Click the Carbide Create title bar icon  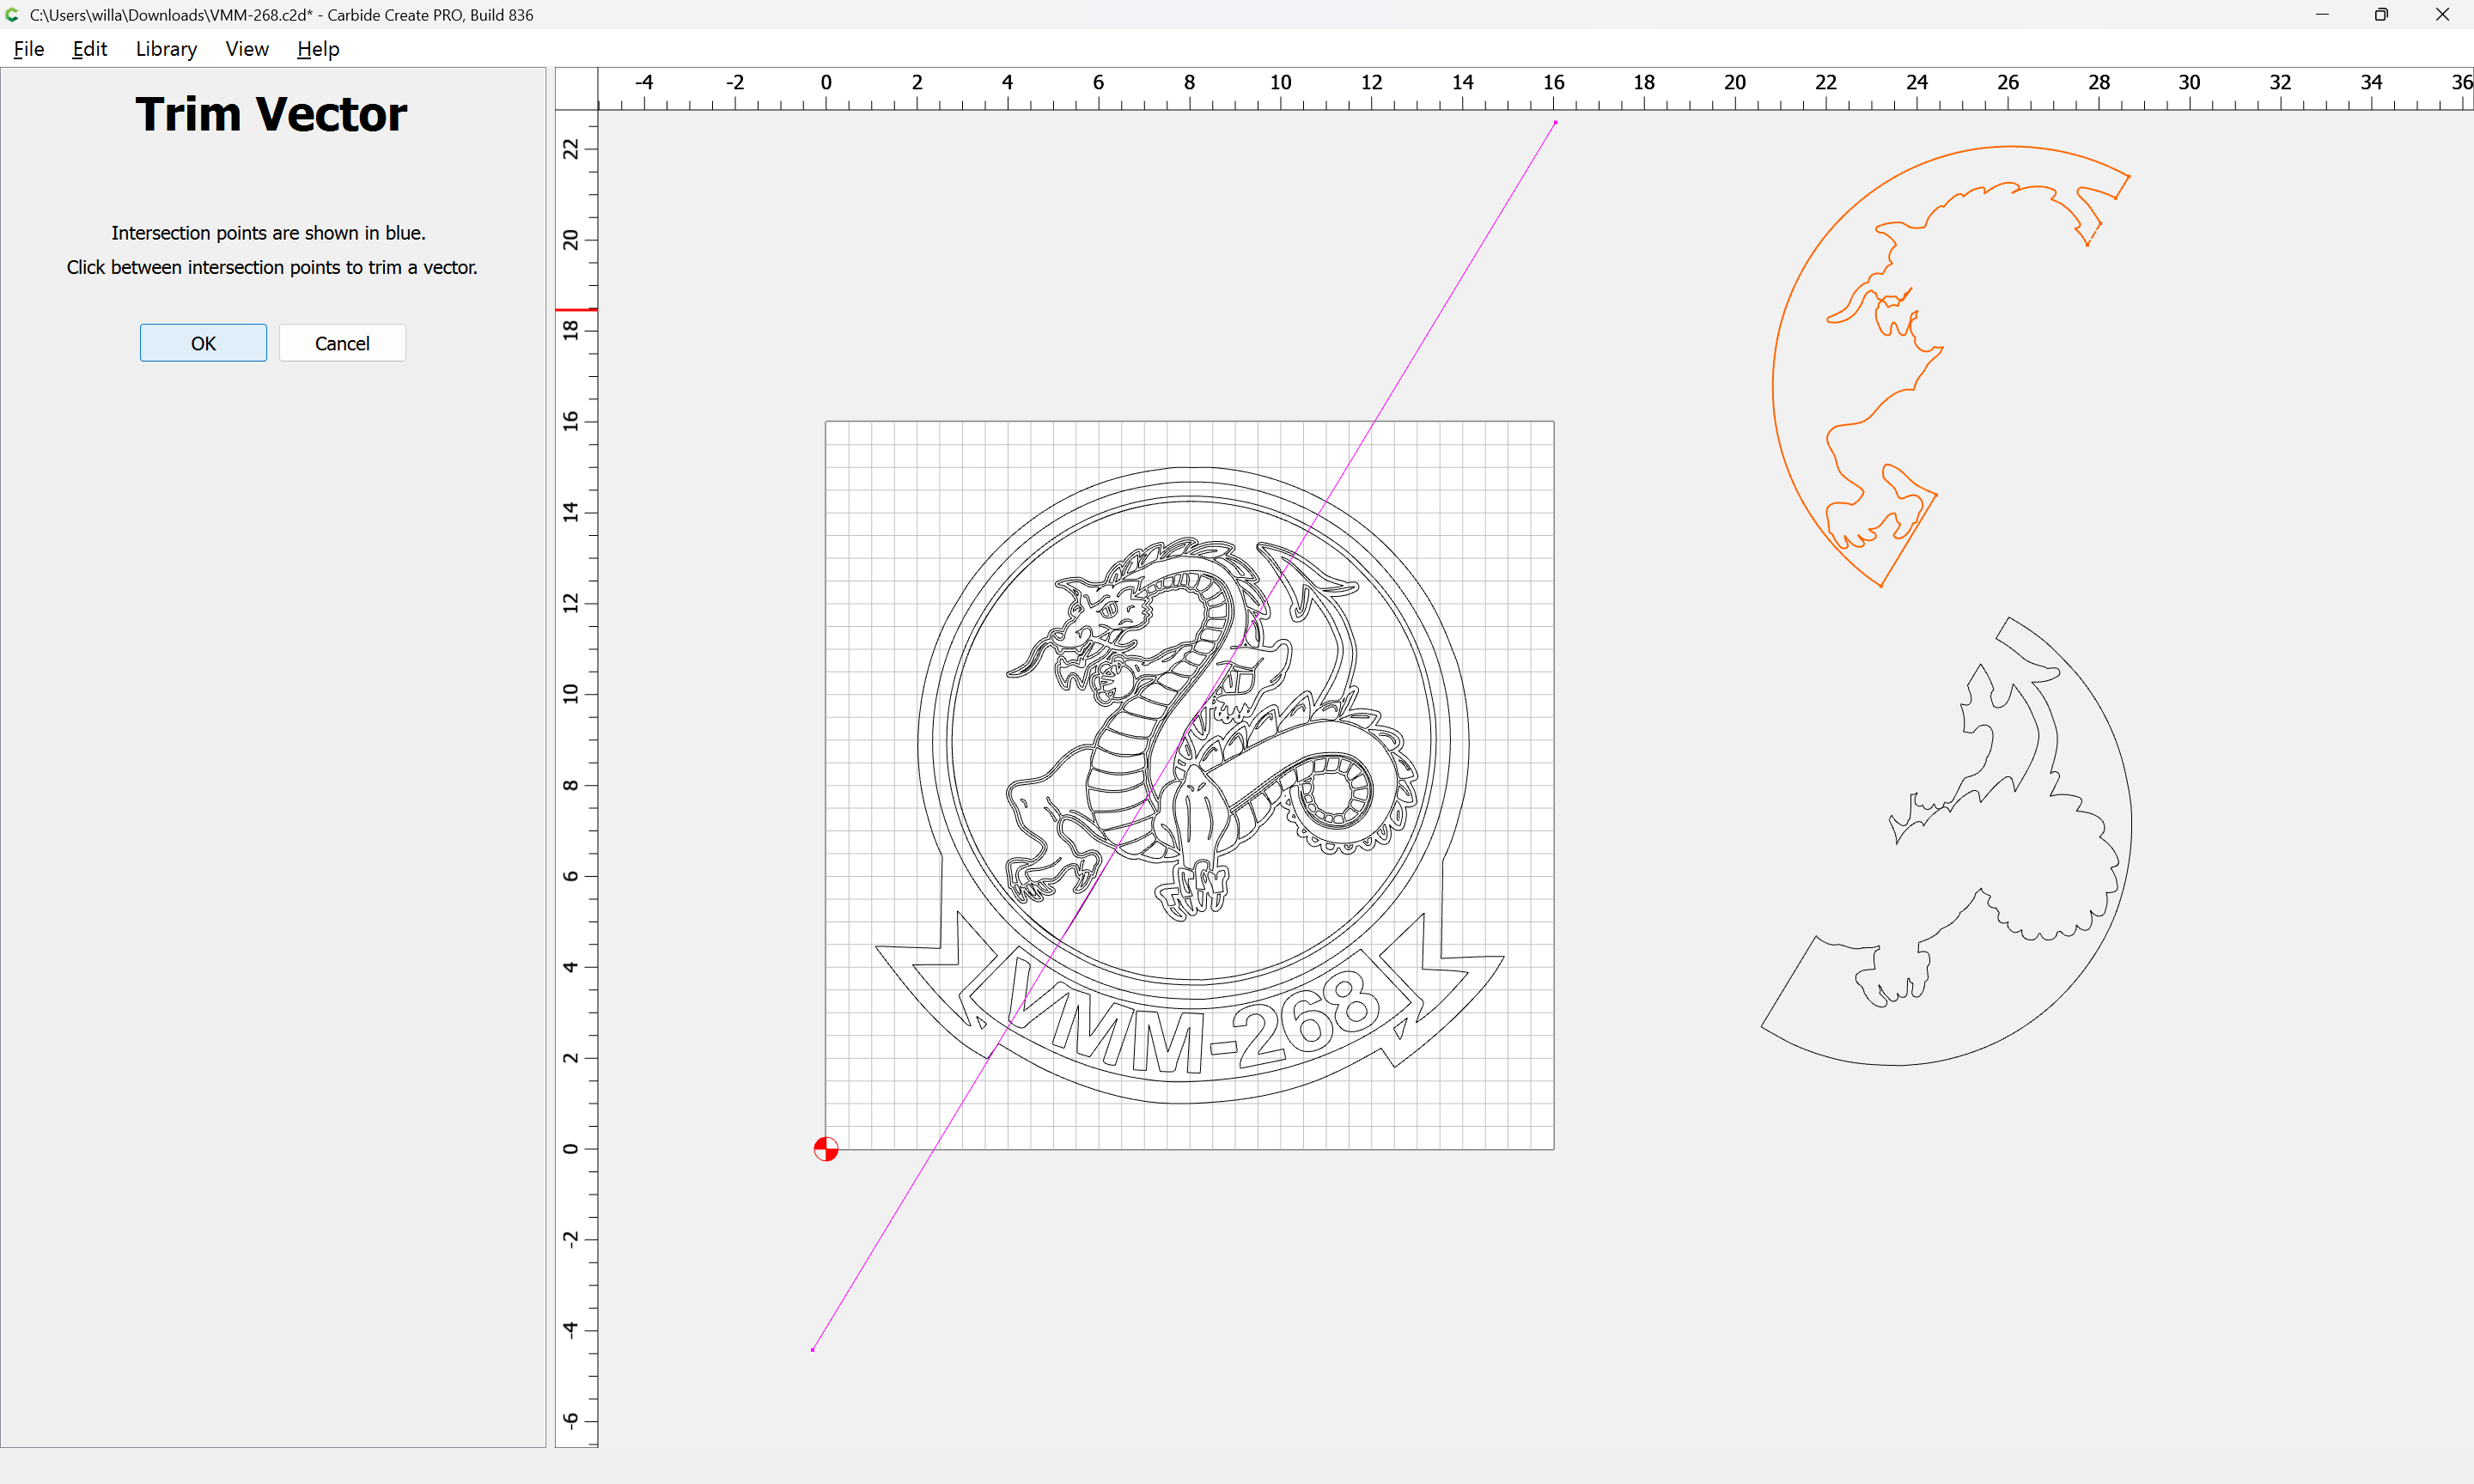pos(13,15)
